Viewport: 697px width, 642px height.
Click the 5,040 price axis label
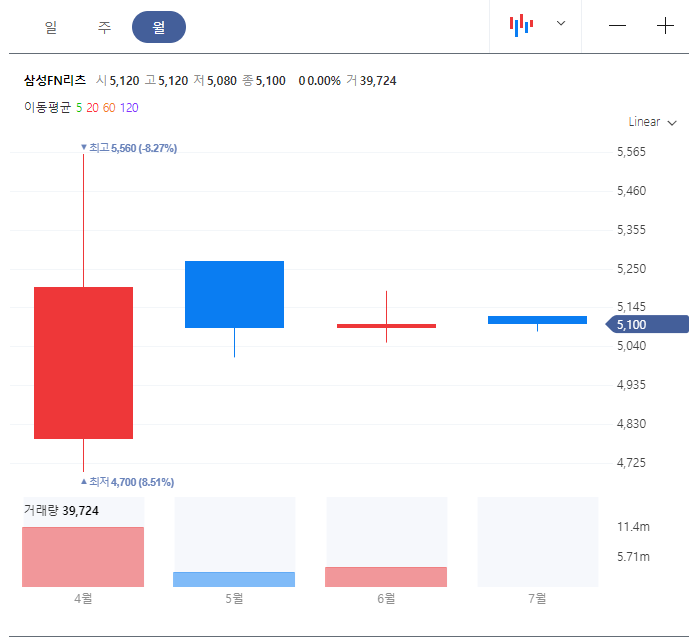point(631,346)
